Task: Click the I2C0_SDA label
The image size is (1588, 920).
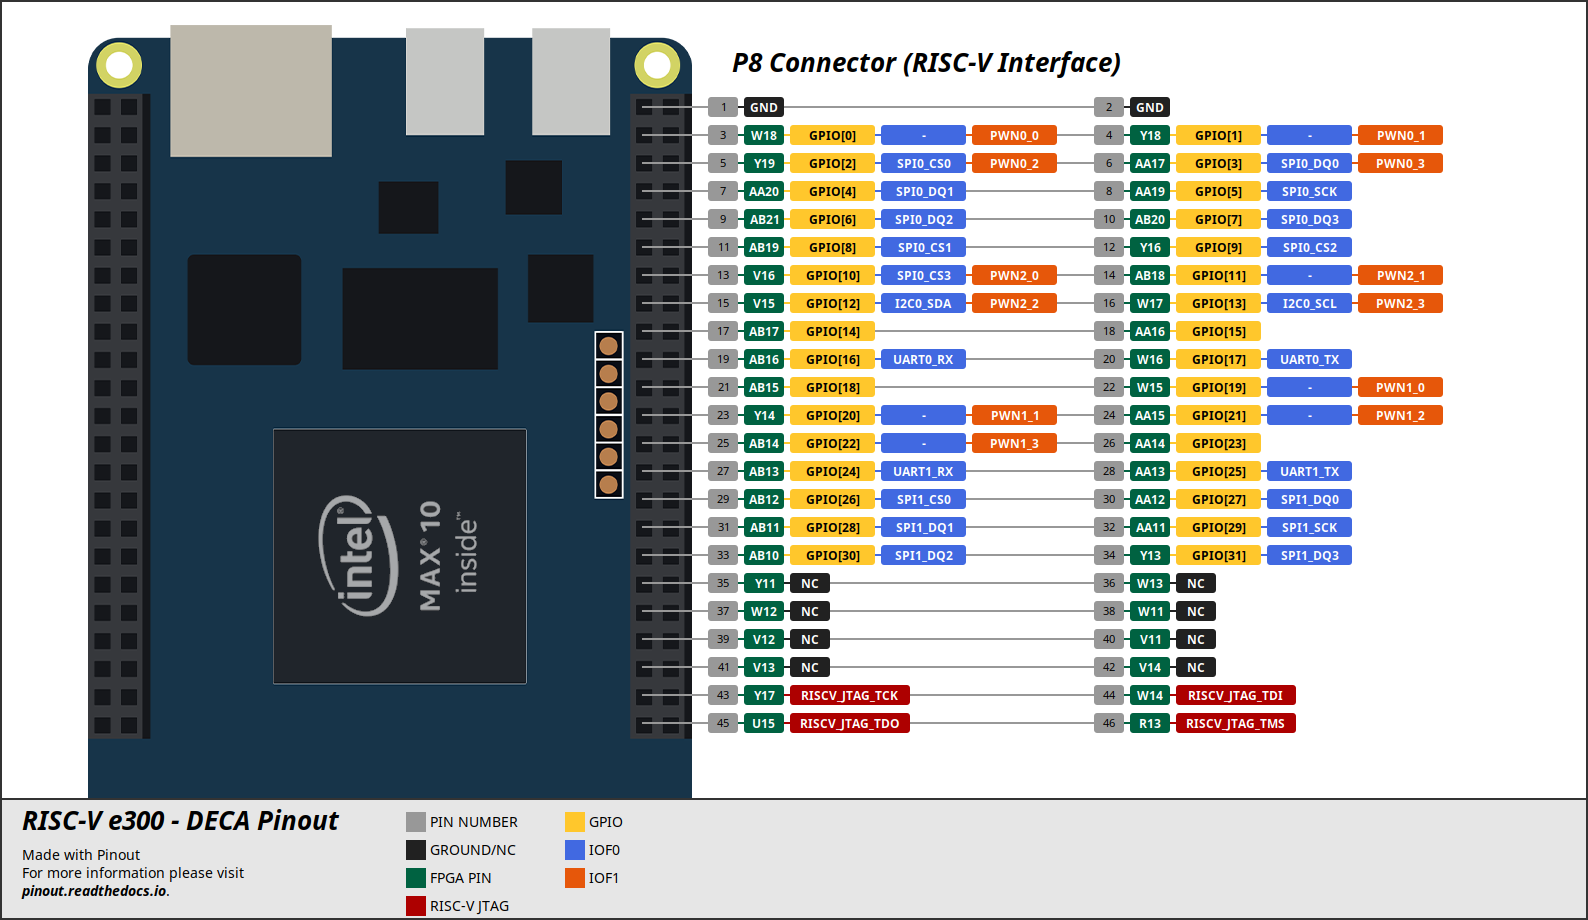Action: [923, 303]
